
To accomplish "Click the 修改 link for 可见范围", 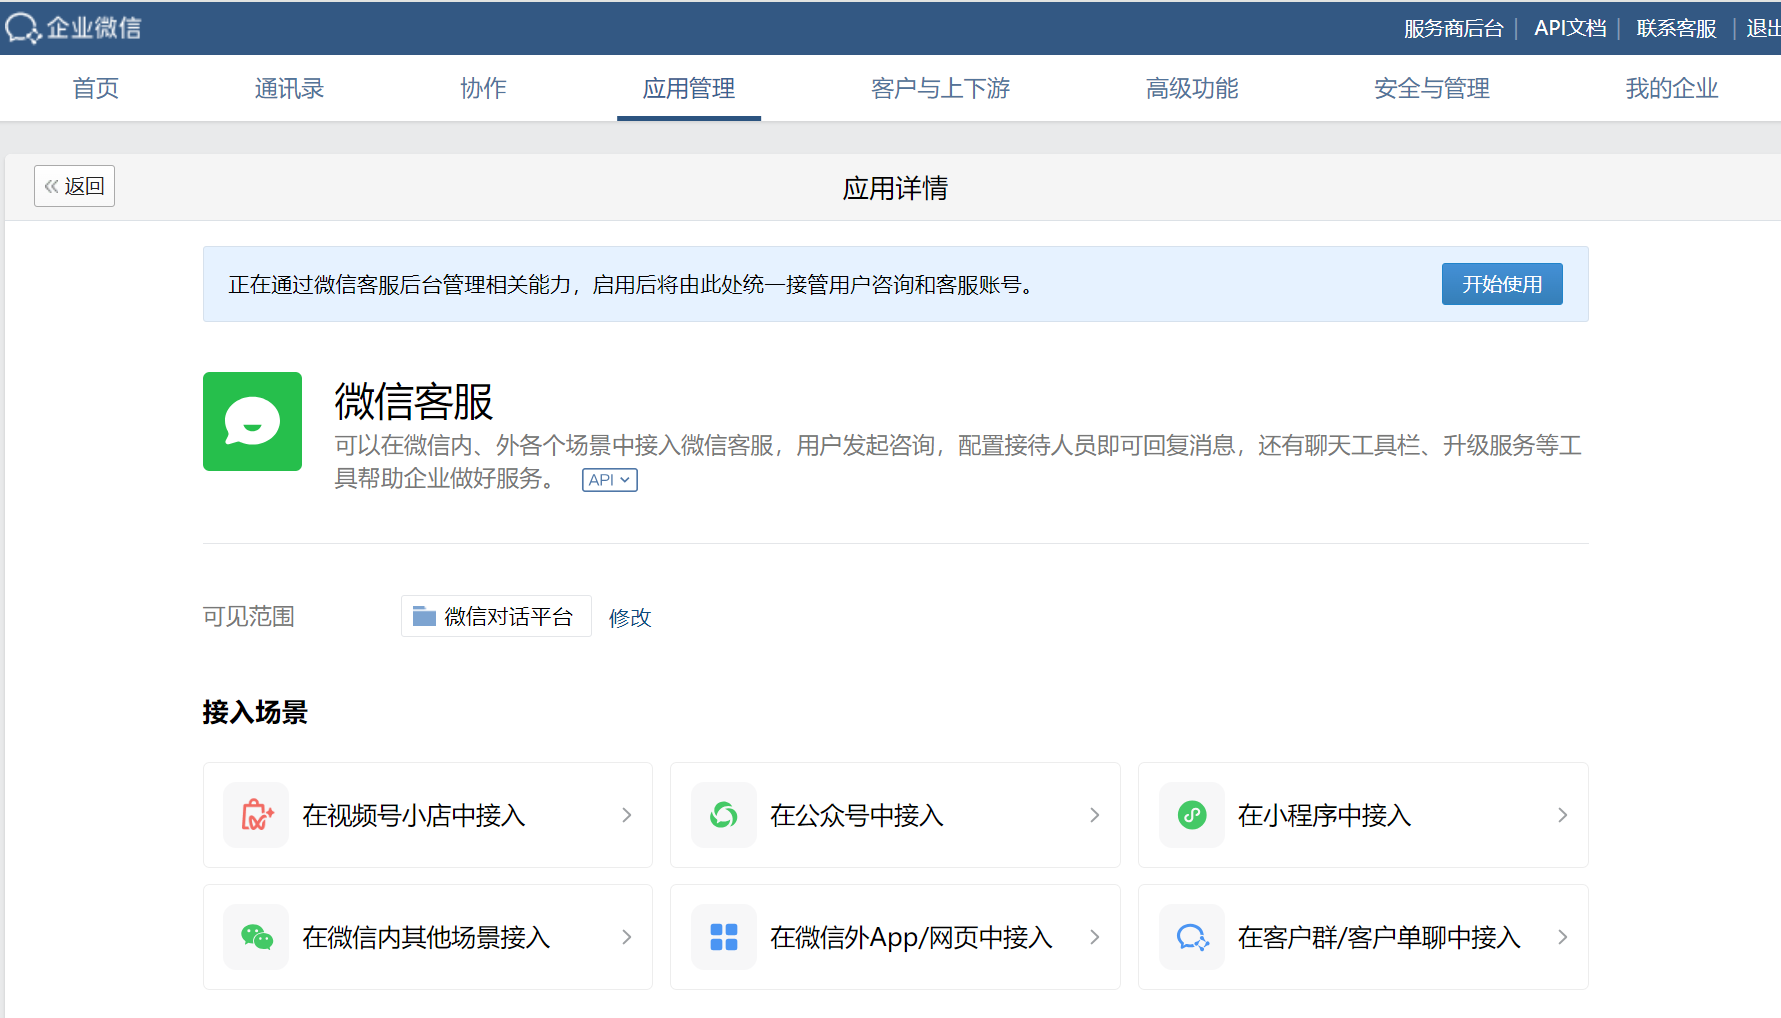I will point(630,618).
